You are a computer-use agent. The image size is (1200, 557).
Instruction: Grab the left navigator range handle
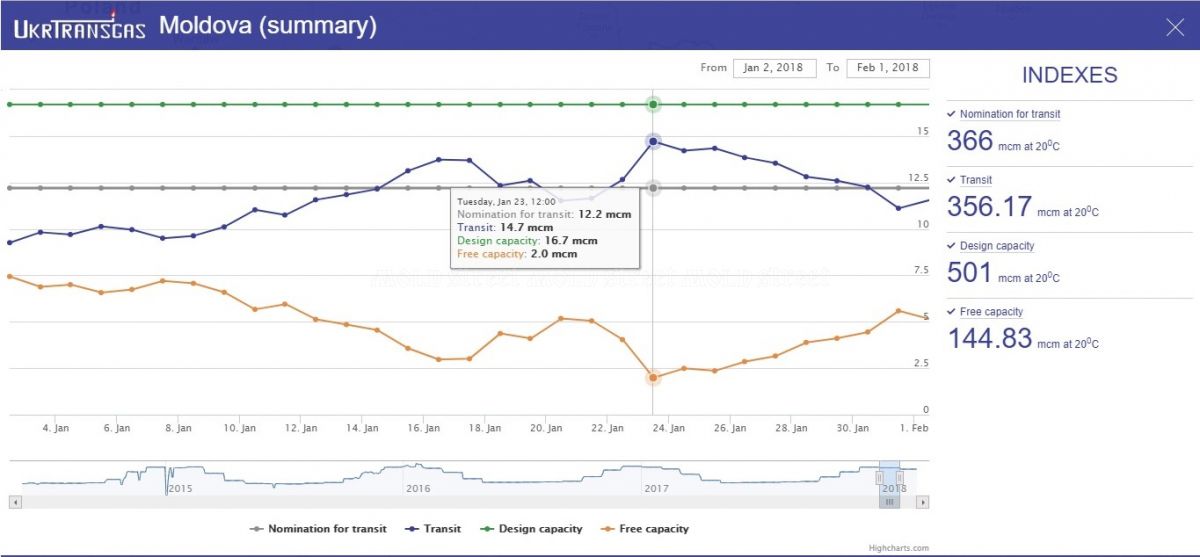click(880, 478)
